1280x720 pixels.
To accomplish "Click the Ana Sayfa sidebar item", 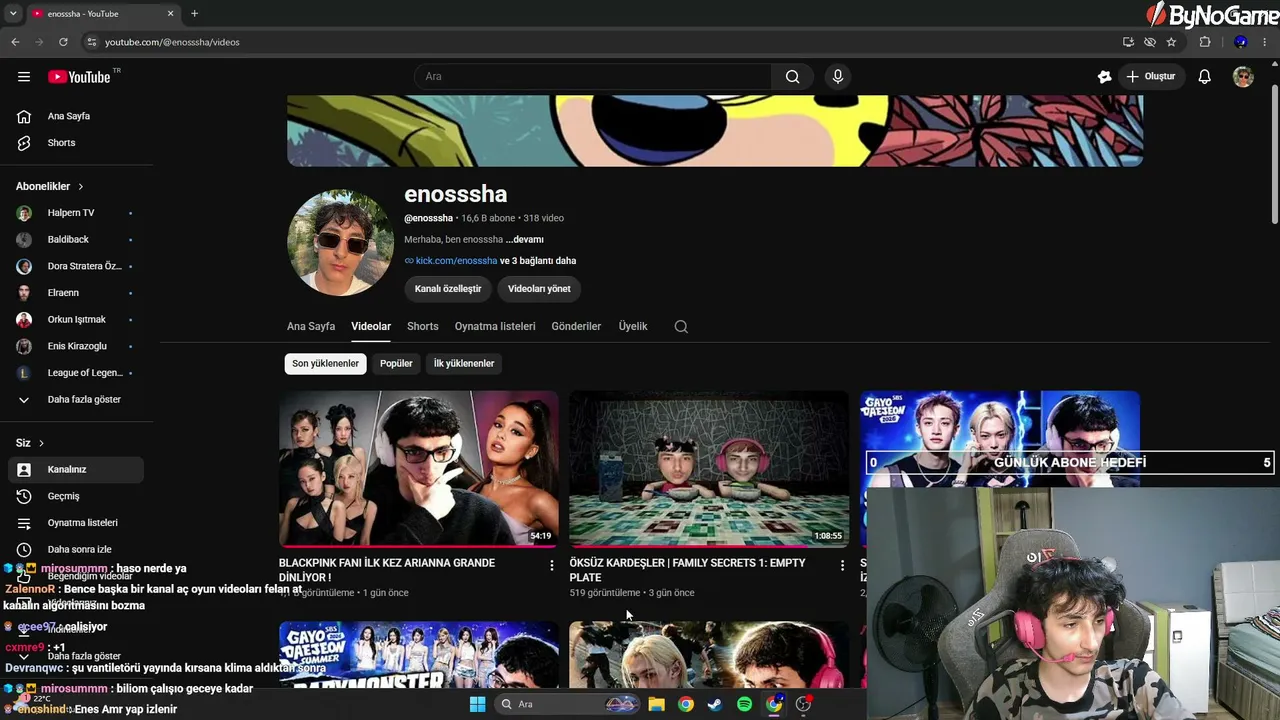I will tap(76, 116).
